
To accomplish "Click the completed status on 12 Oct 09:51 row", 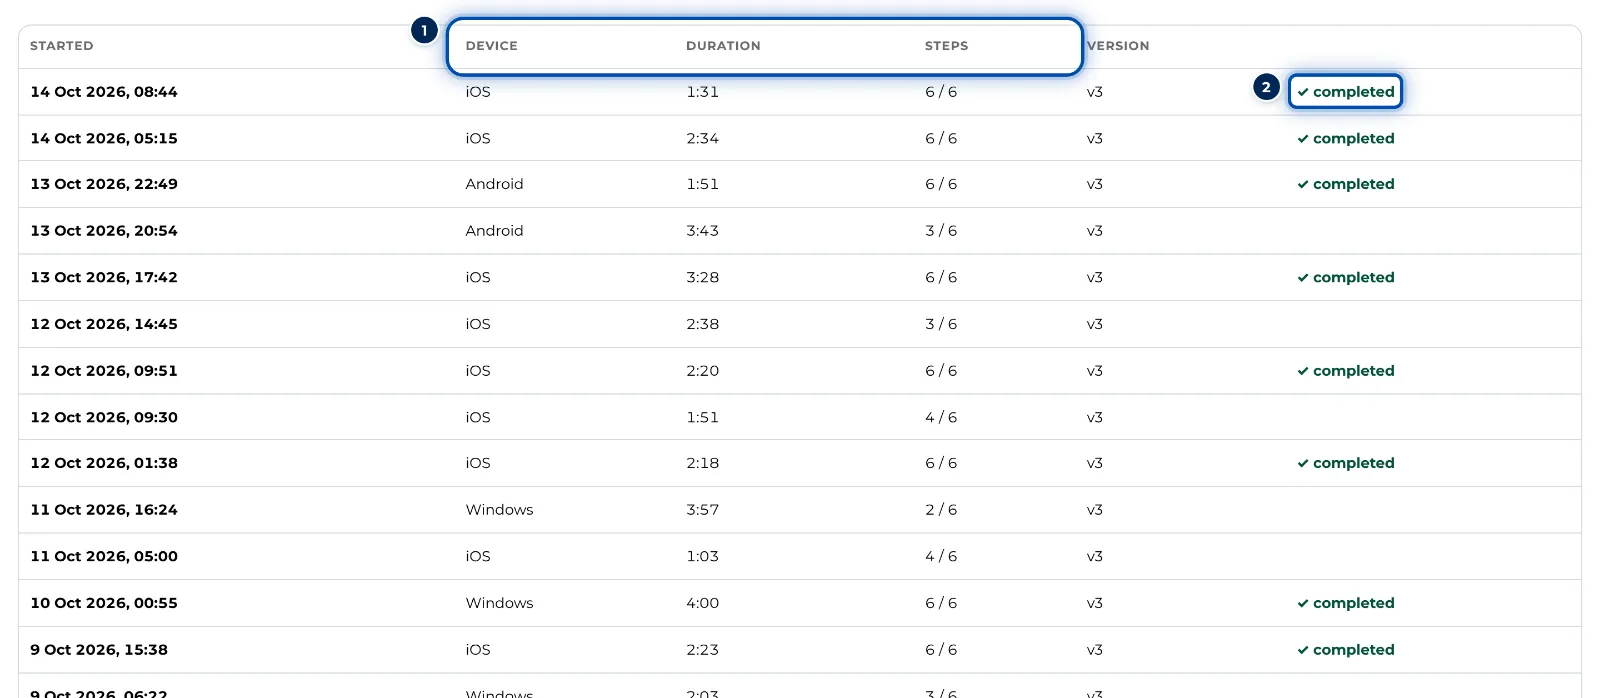I will (x=1345, y=371).
